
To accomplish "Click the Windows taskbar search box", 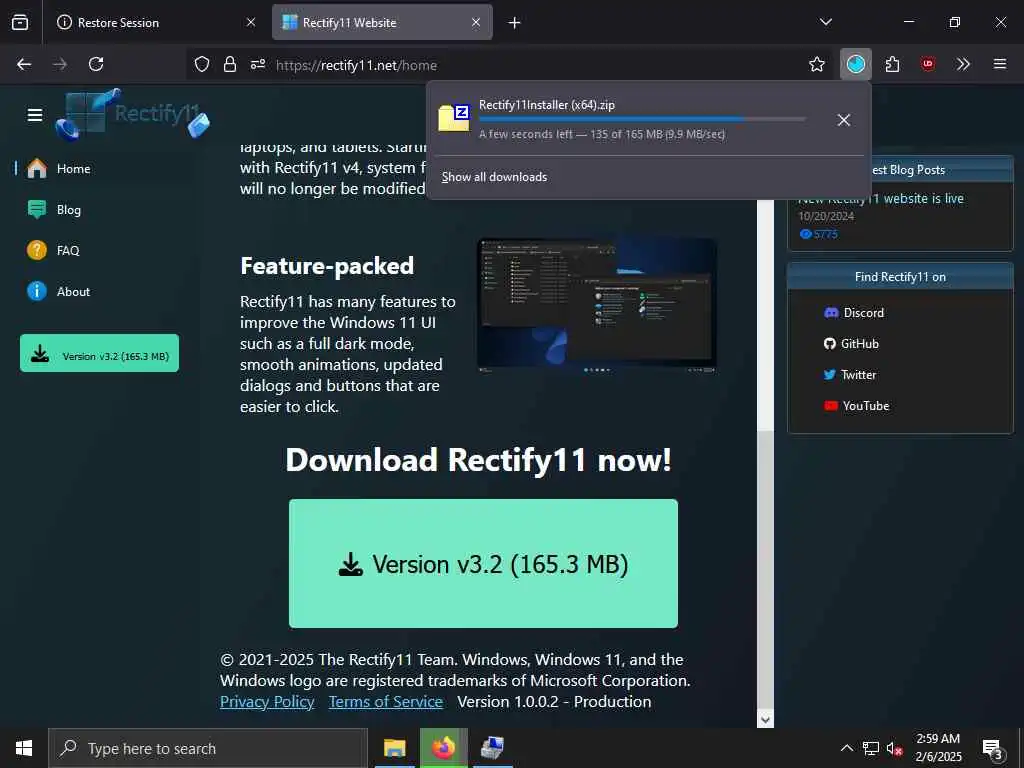I will point(208,748).
